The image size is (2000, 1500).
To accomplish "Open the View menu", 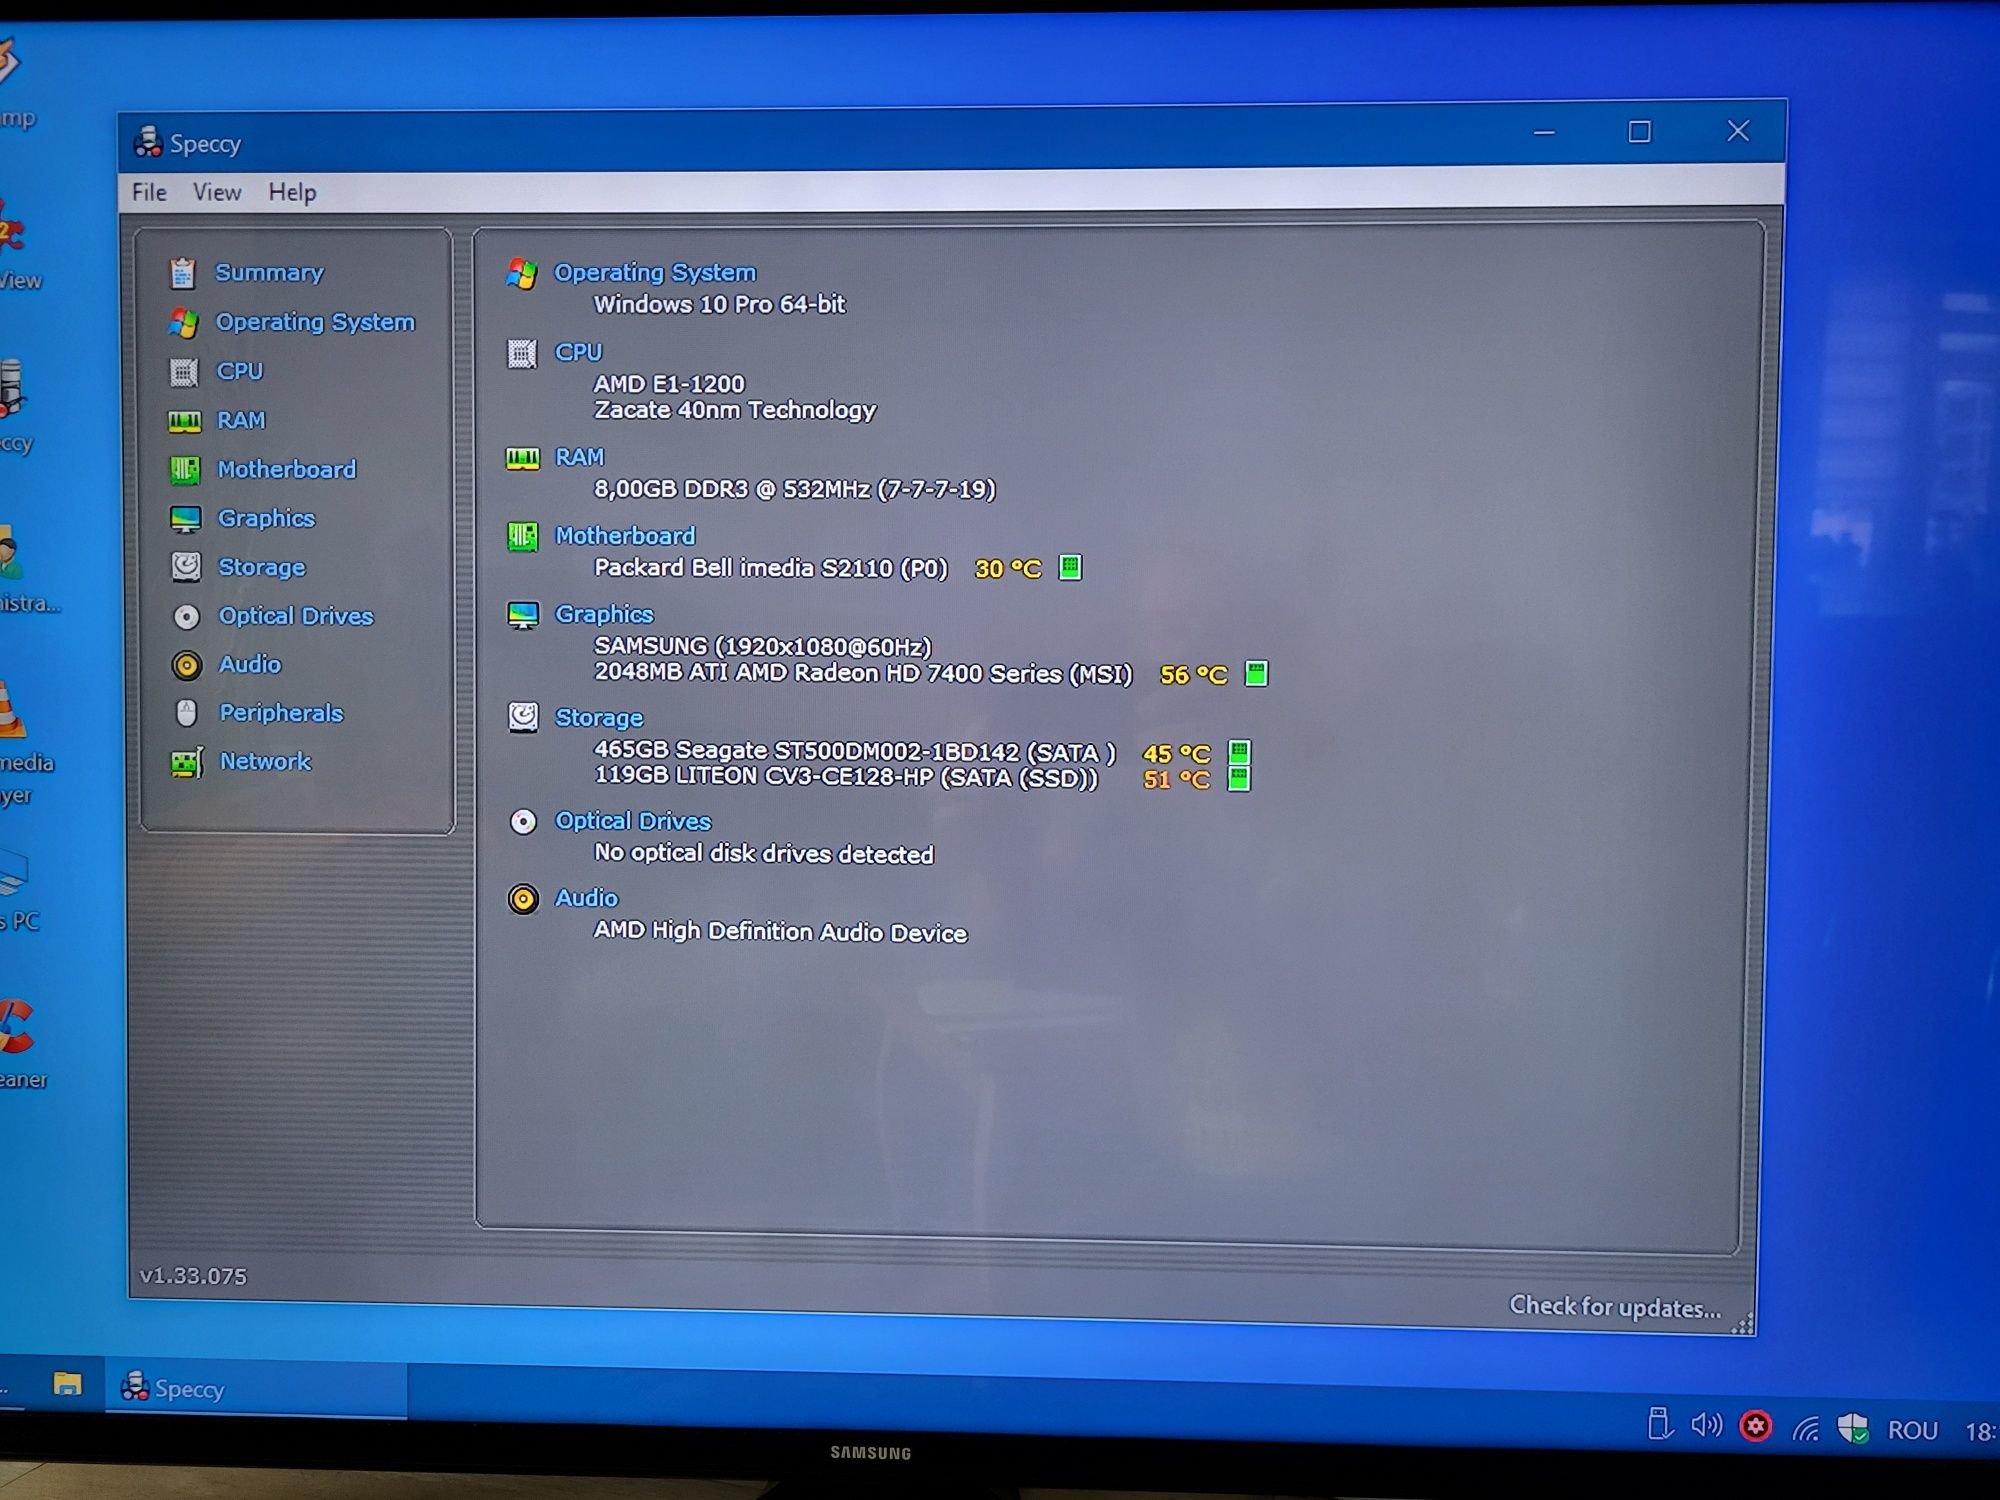I will coord(217,192).
